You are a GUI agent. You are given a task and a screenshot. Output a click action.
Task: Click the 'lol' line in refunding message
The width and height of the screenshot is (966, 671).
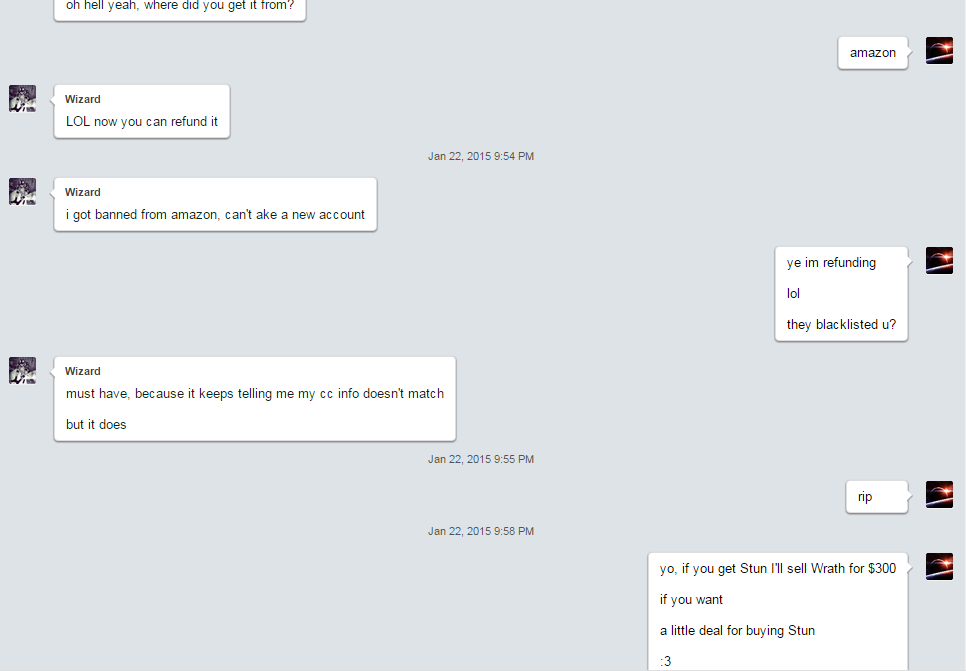pos(793,294)
